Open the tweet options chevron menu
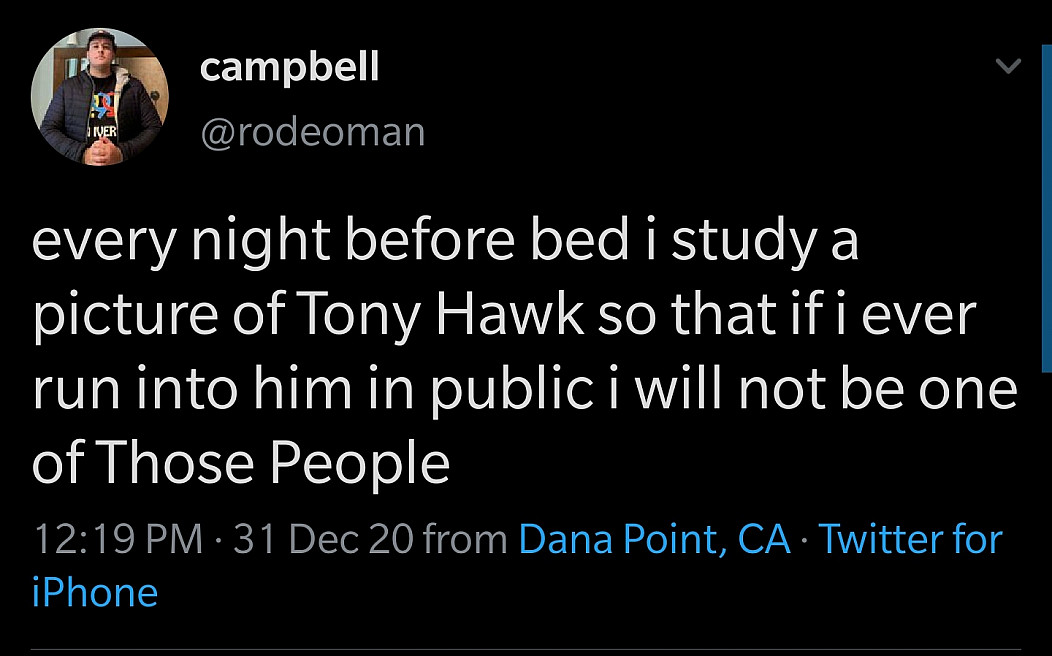This screenshot has height=656, width=1052. [1009, 67]
